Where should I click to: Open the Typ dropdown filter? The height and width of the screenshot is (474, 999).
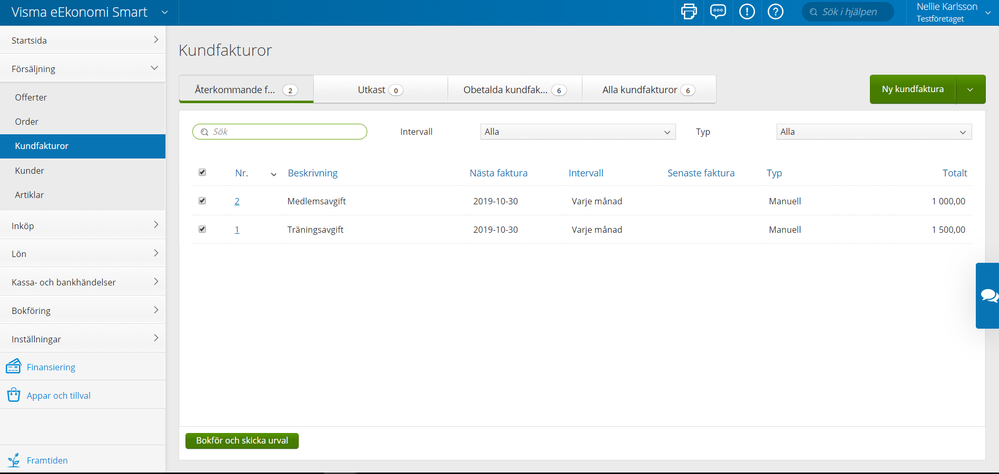point(873,131)
